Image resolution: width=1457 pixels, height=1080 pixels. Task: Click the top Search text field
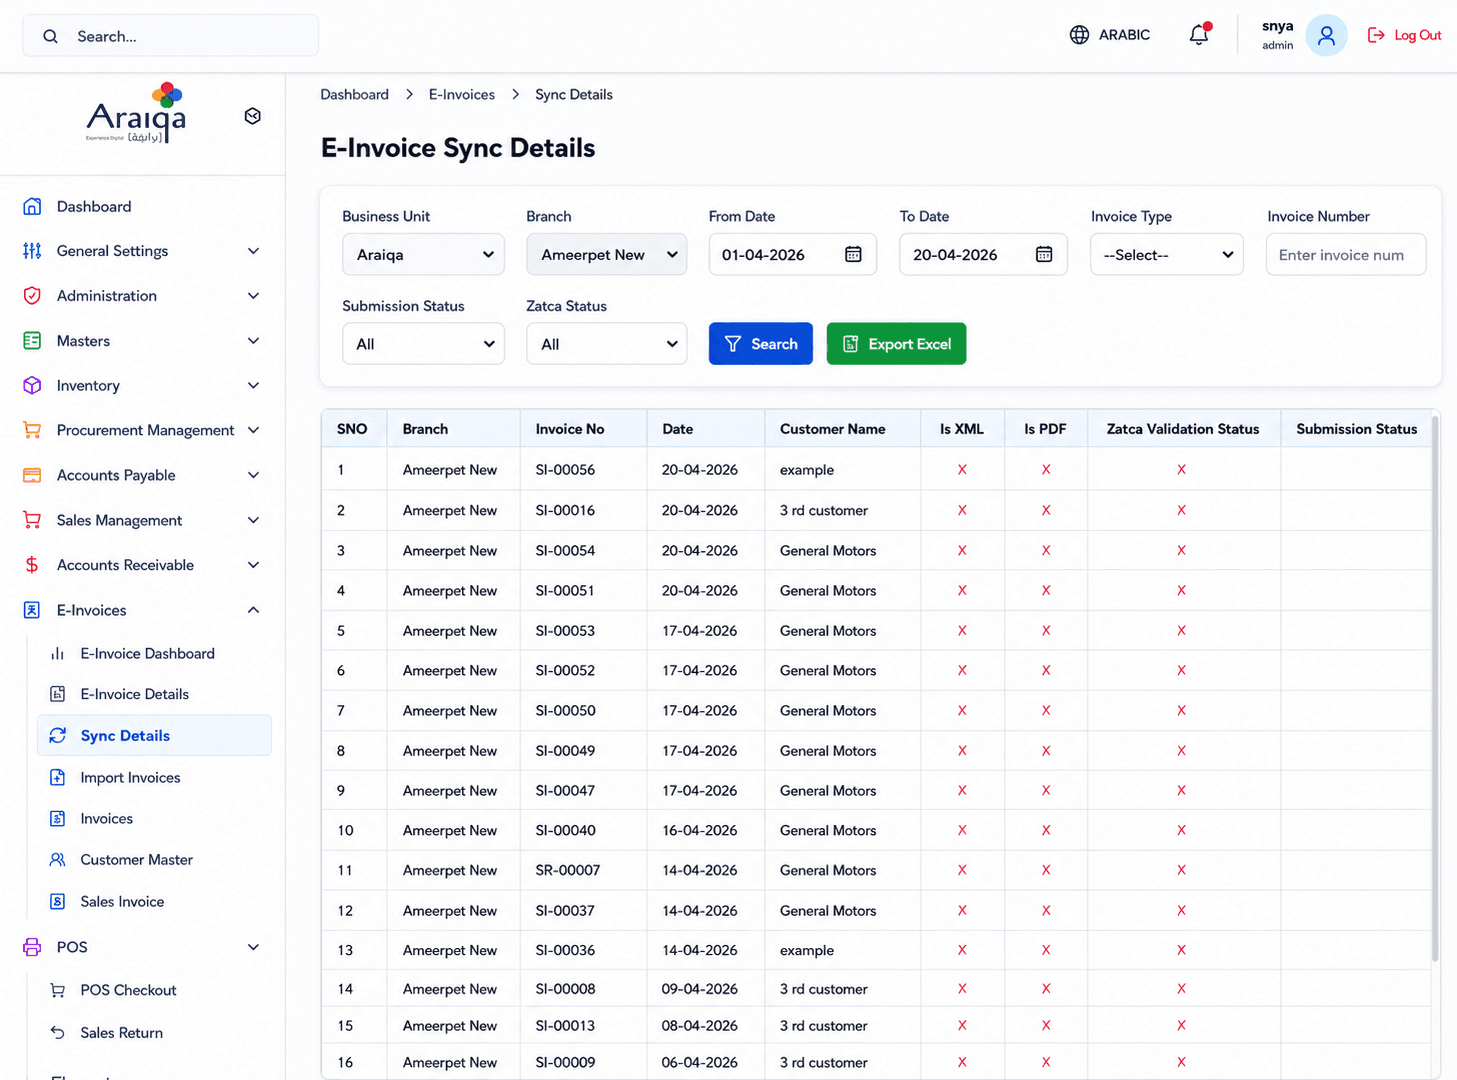[x=171, y=36]
